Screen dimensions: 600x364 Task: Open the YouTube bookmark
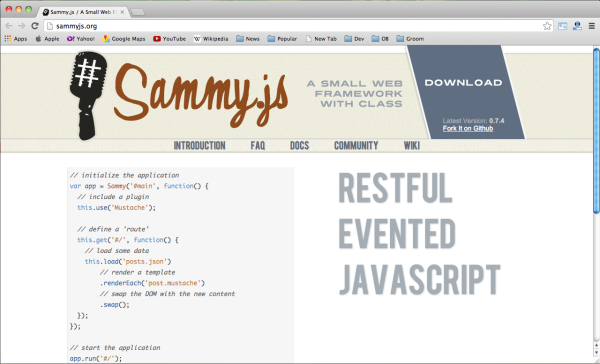[169, 39]
